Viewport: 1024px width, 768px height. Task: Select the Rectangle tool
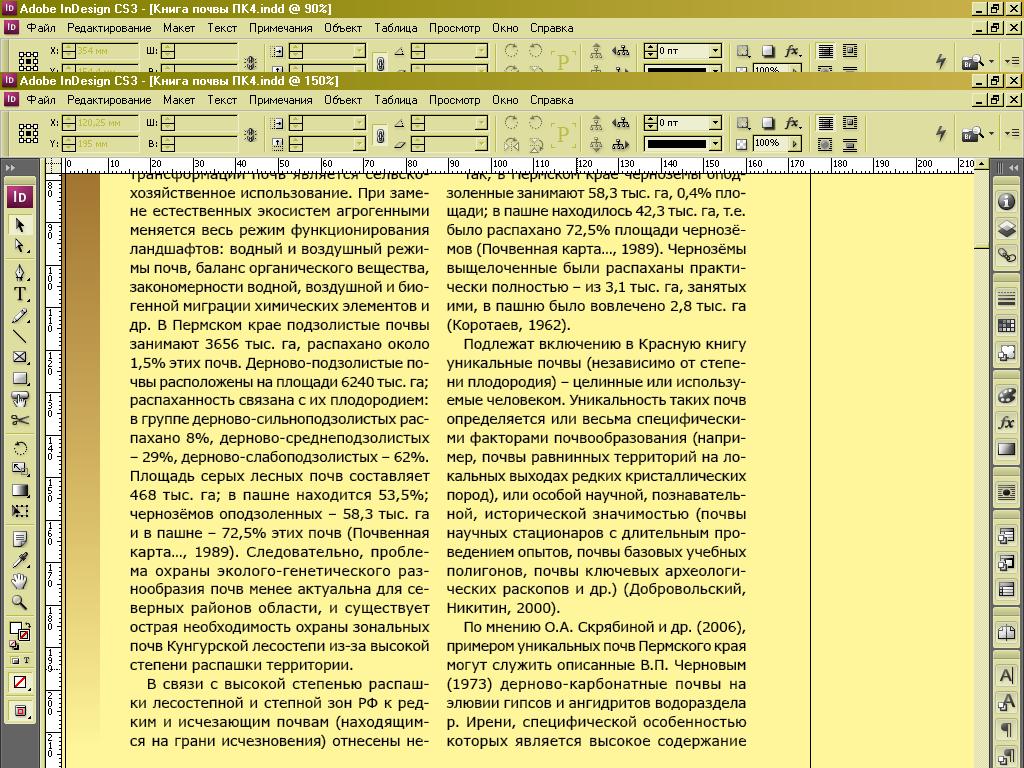20,379
